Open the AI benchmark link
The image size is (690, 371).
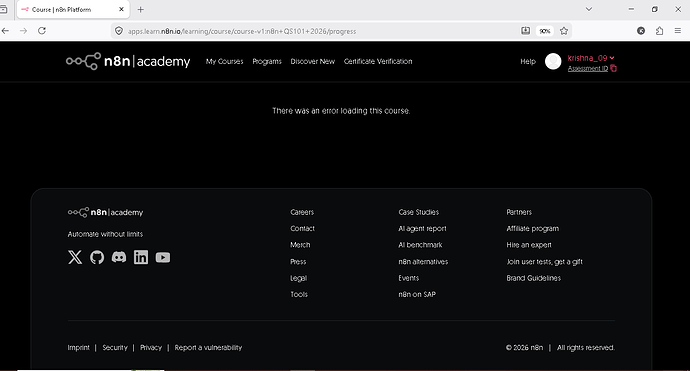tap(420, 245)
